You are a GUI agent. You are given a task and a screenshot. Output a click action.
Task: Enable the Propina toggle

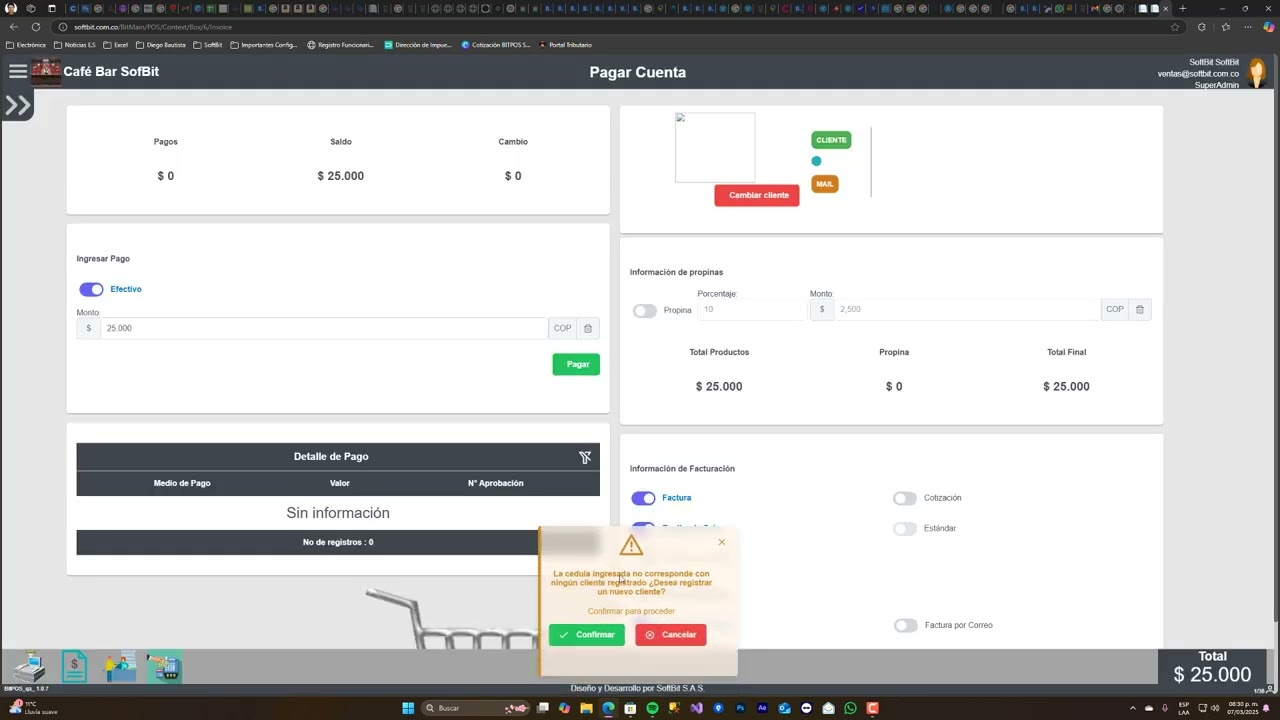(645, 310)
